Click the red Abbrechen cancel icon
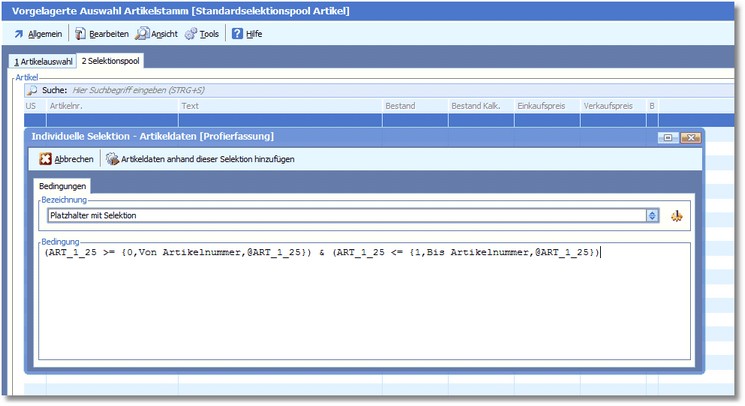 tap(45, 159)
